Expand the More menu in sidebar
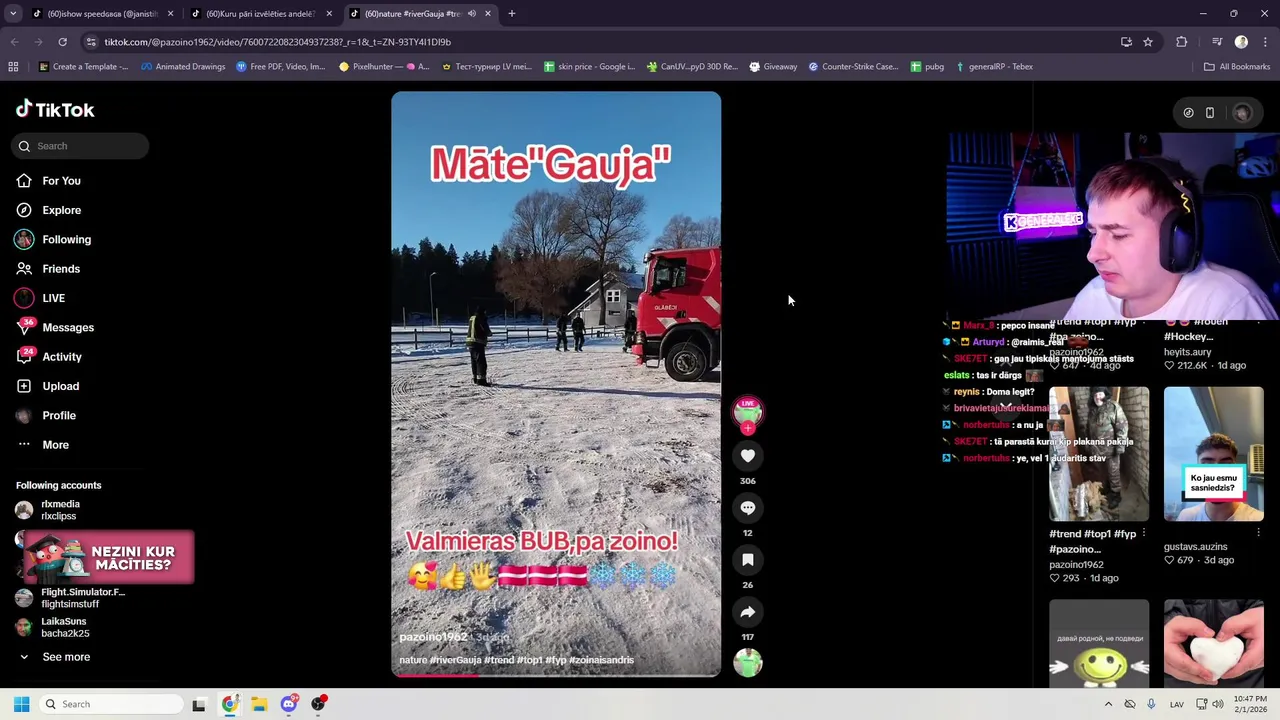 point(55,445)
